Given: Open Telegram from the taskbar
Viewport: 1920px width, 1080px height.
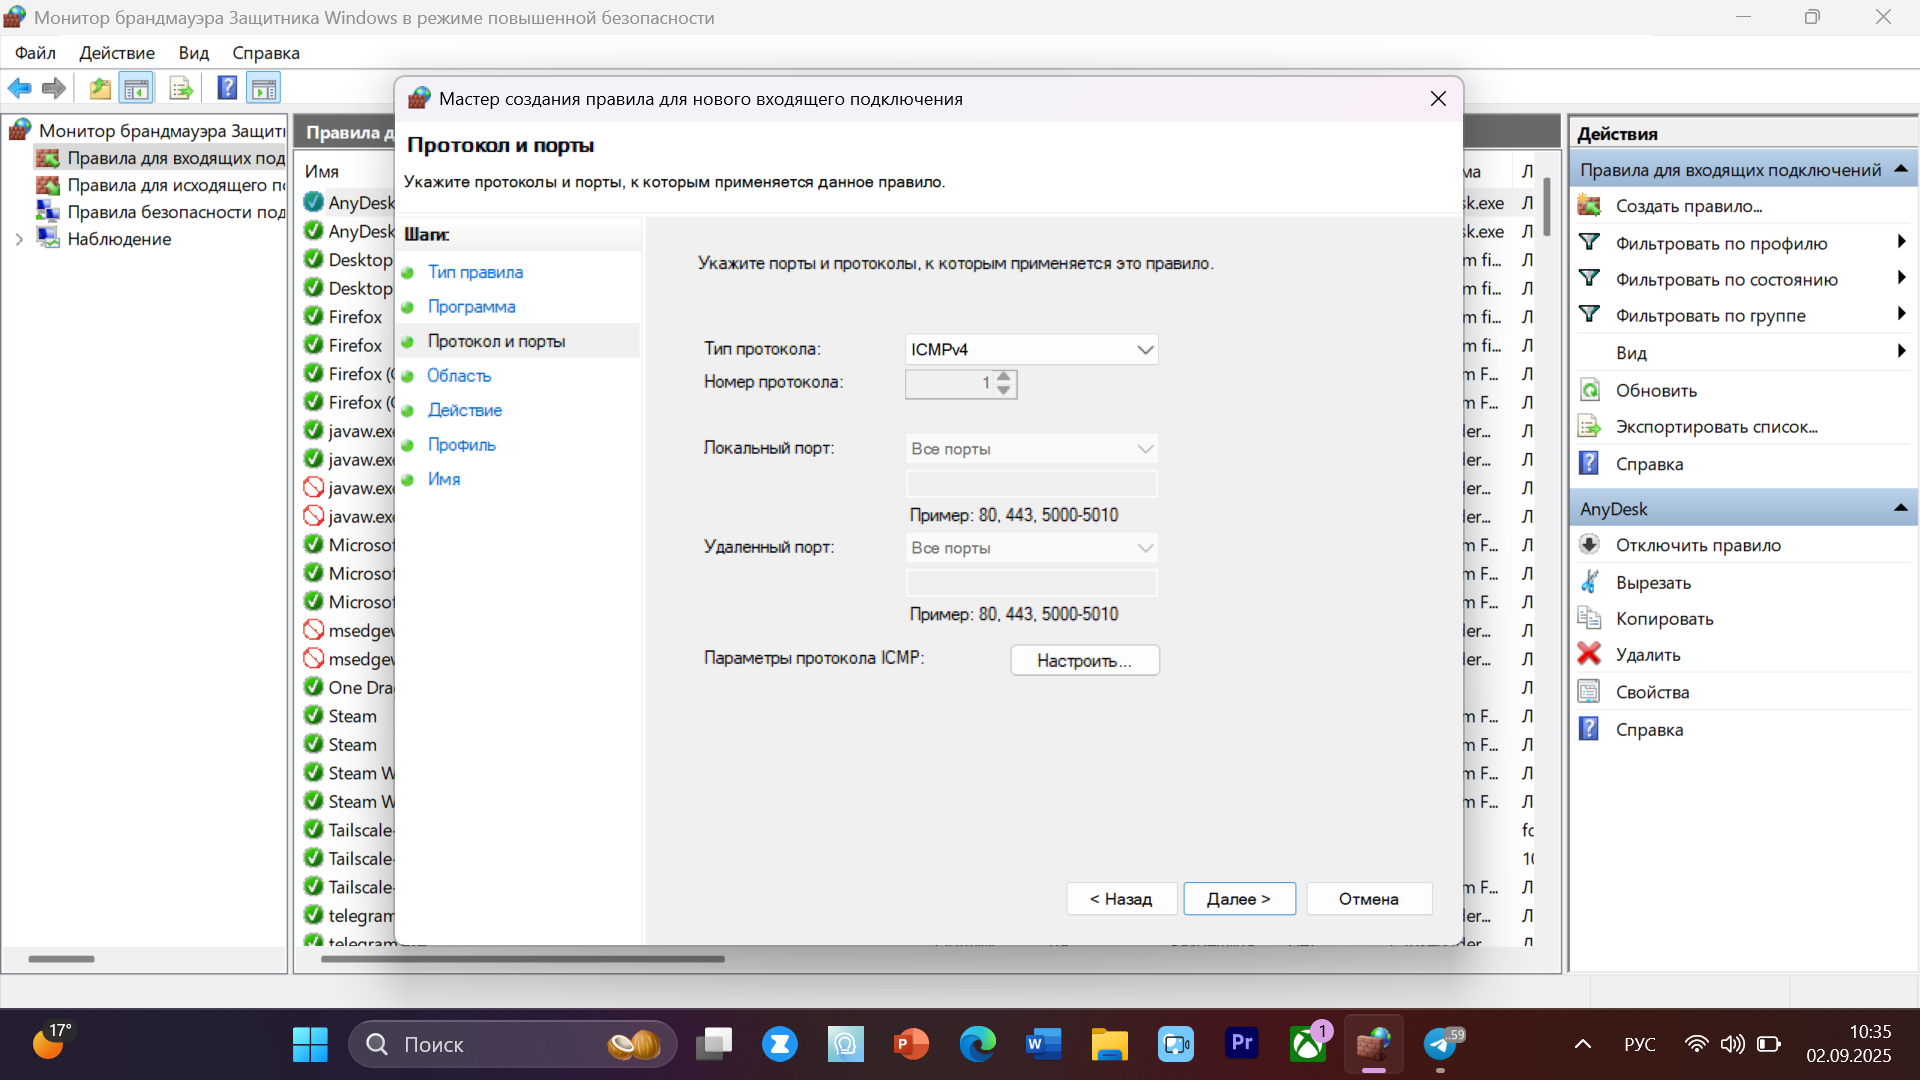Looking at the screenshot, I should tap(1441, 1044).
